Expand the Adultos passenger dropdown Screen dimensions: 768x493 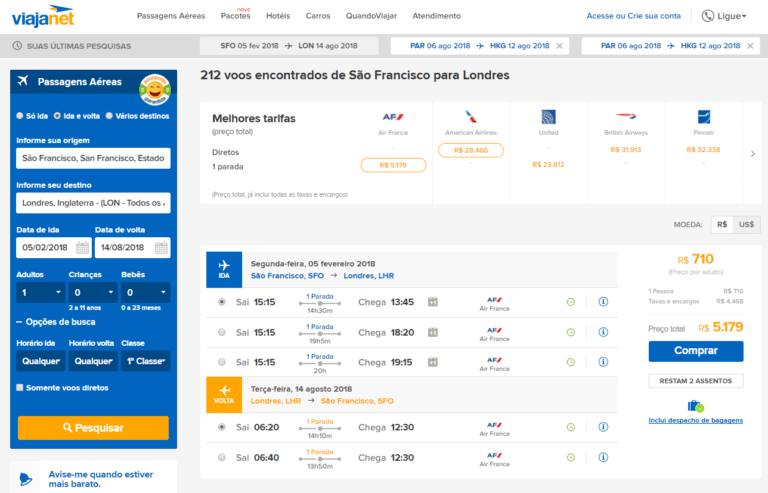[38, 293]
